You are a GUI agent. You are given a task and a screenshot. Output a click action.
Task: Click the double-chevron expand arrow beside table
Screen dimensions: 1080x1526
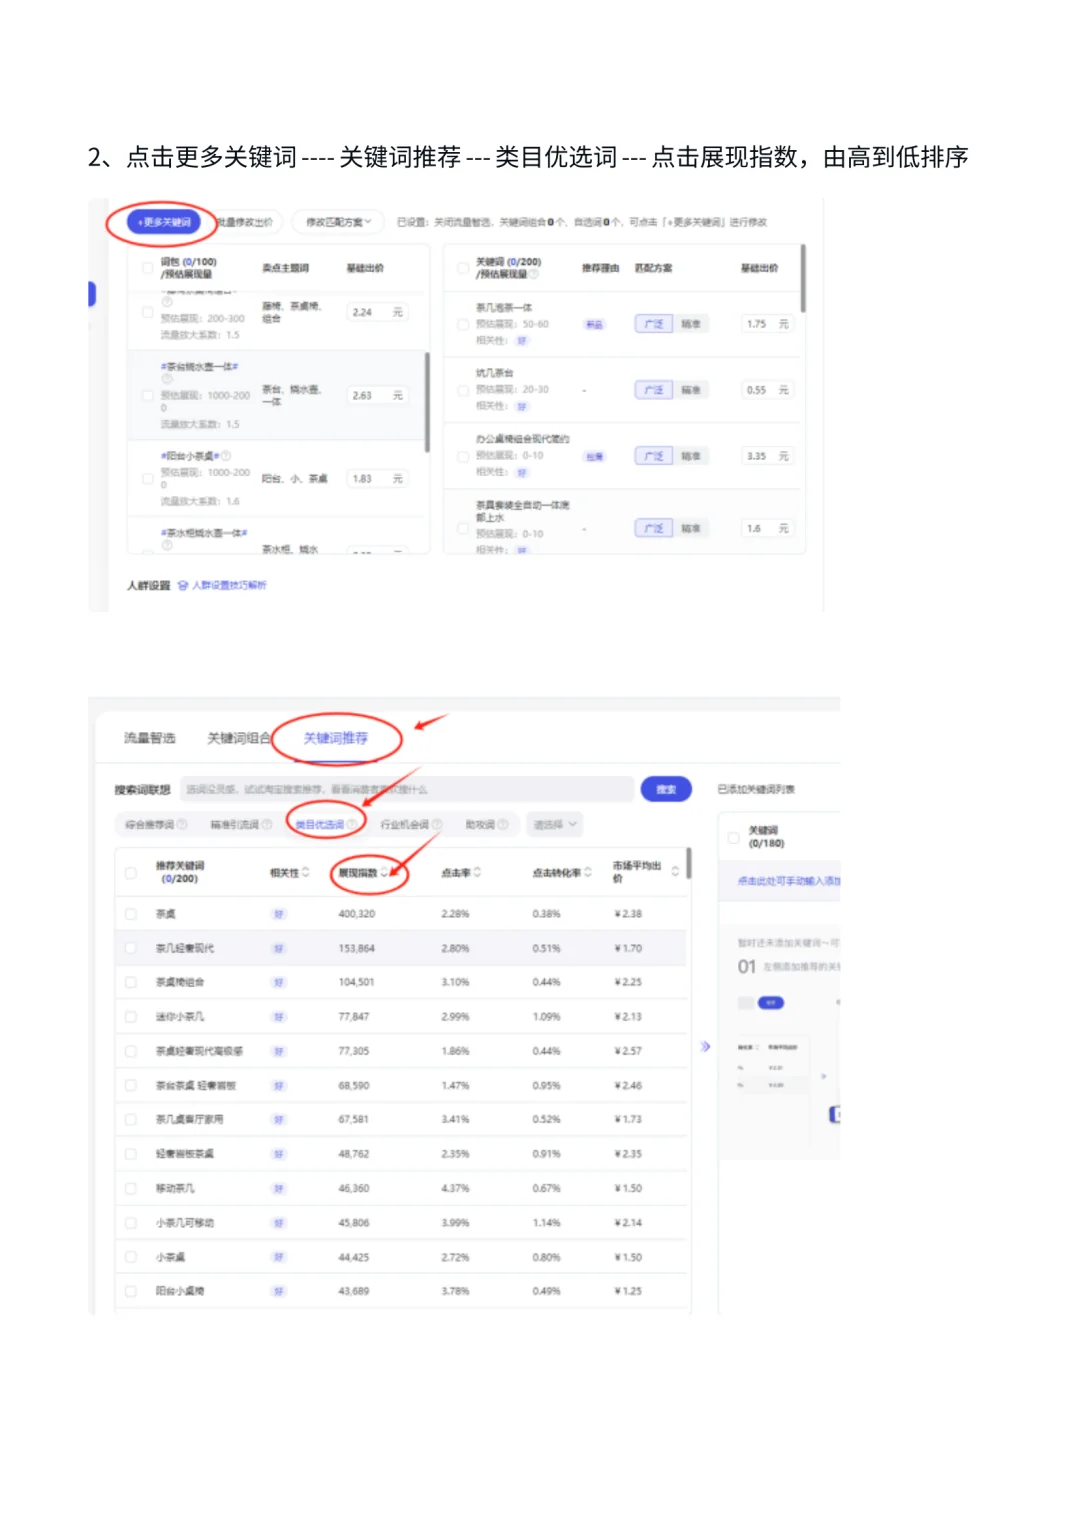(705, 1046)
